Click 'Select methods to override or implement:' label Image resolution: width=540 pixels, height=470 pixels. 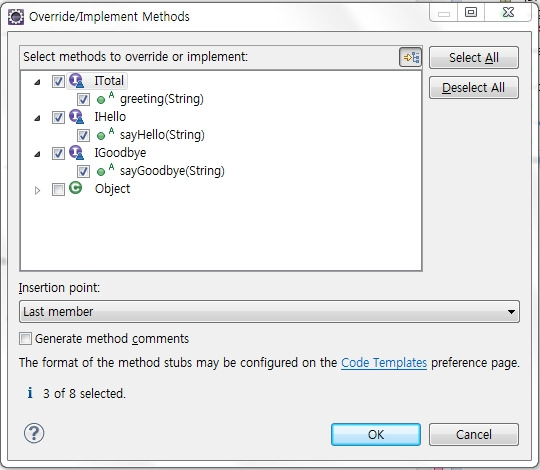click(135, 56)
